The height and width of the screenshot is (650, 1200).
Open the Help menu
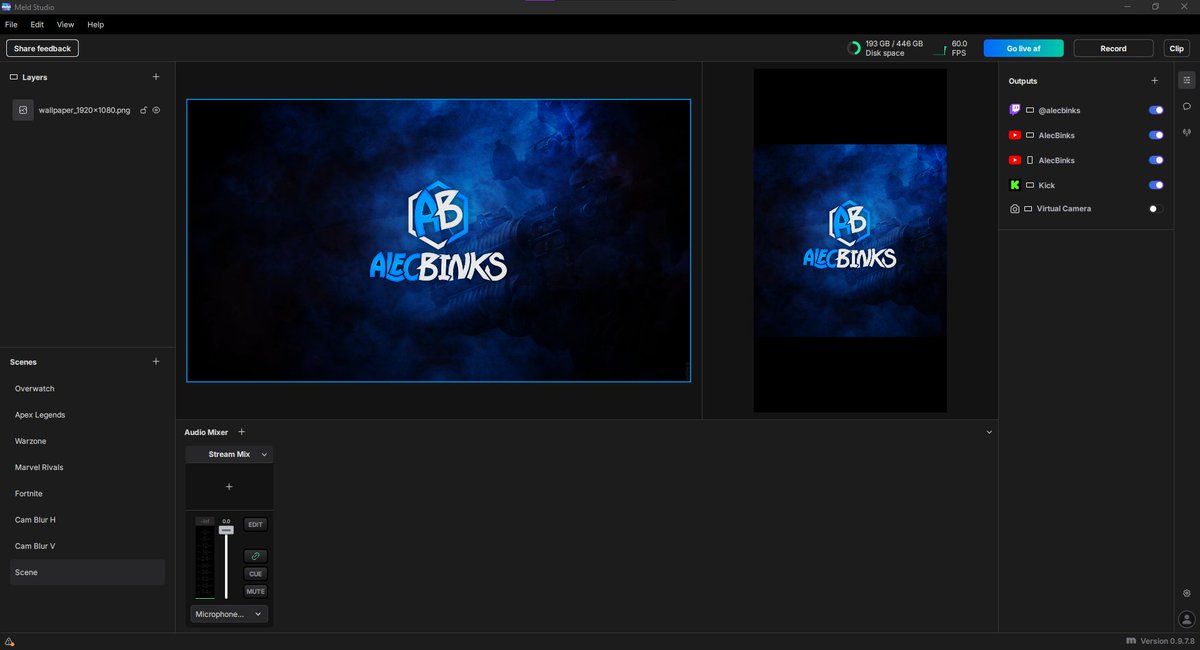(95, 24)
